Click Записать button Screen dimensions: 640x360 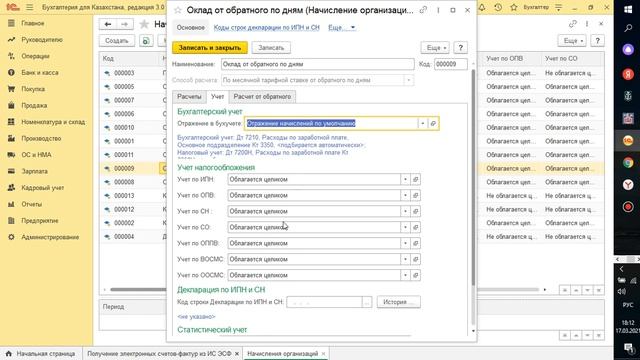[271, 48]
